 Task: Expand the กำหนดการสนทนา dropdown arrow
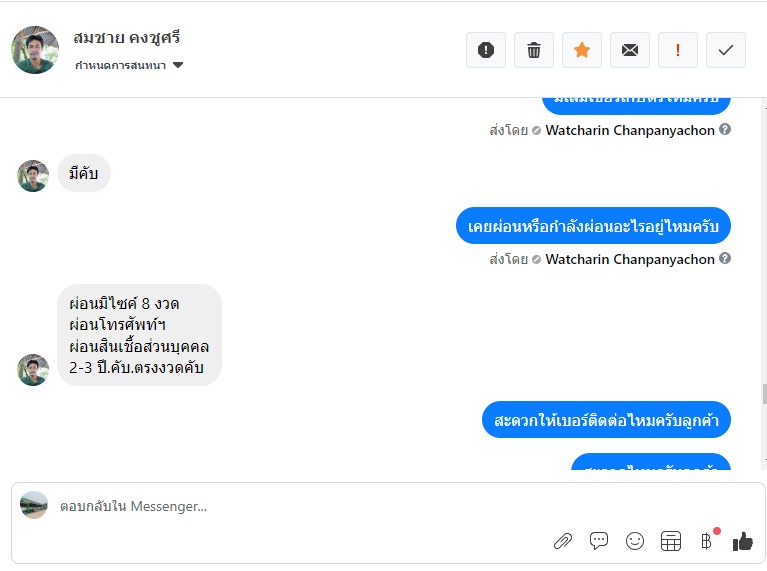pos(178,65)
